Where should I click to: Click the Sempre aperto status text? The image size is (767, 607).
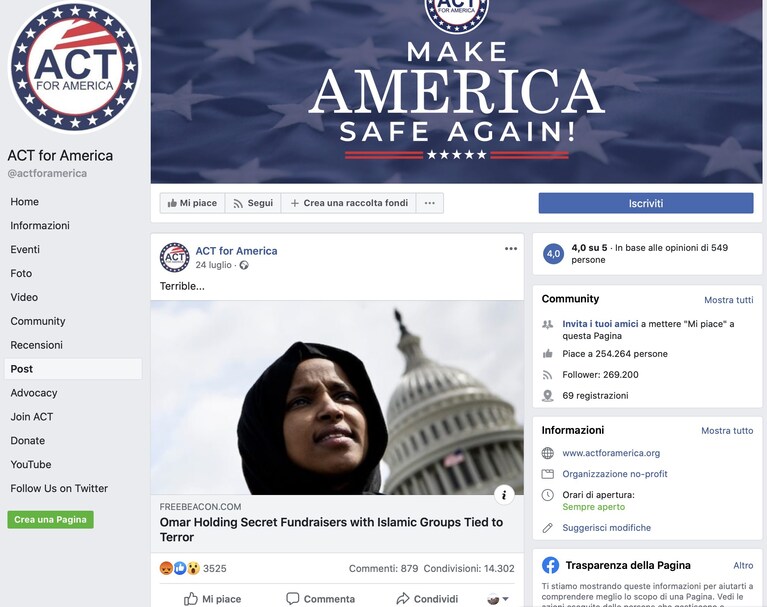pyautogui.click(x=593, y=507)
